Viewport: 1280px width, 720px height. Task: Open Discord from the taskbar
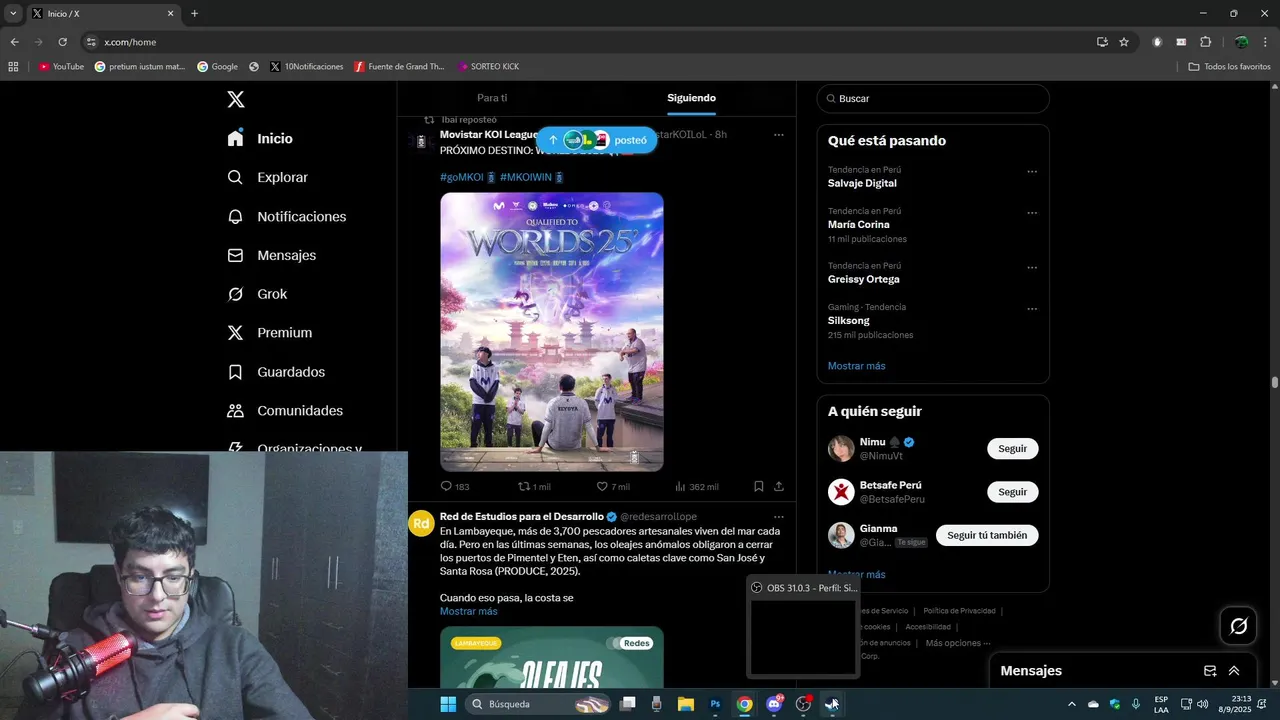point(774,704)
